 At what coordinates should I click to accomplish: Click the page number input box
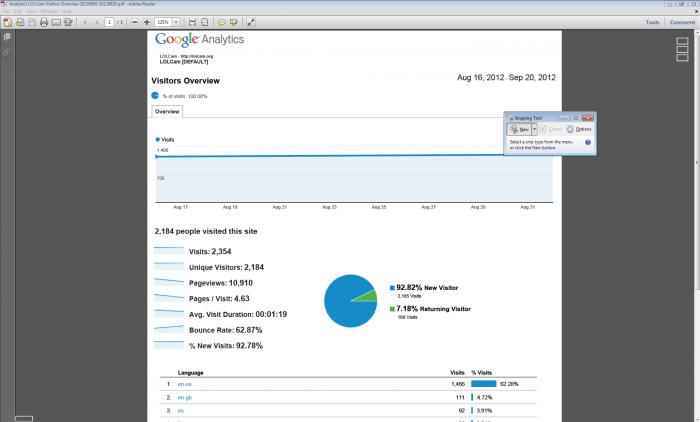pos(109,22)
